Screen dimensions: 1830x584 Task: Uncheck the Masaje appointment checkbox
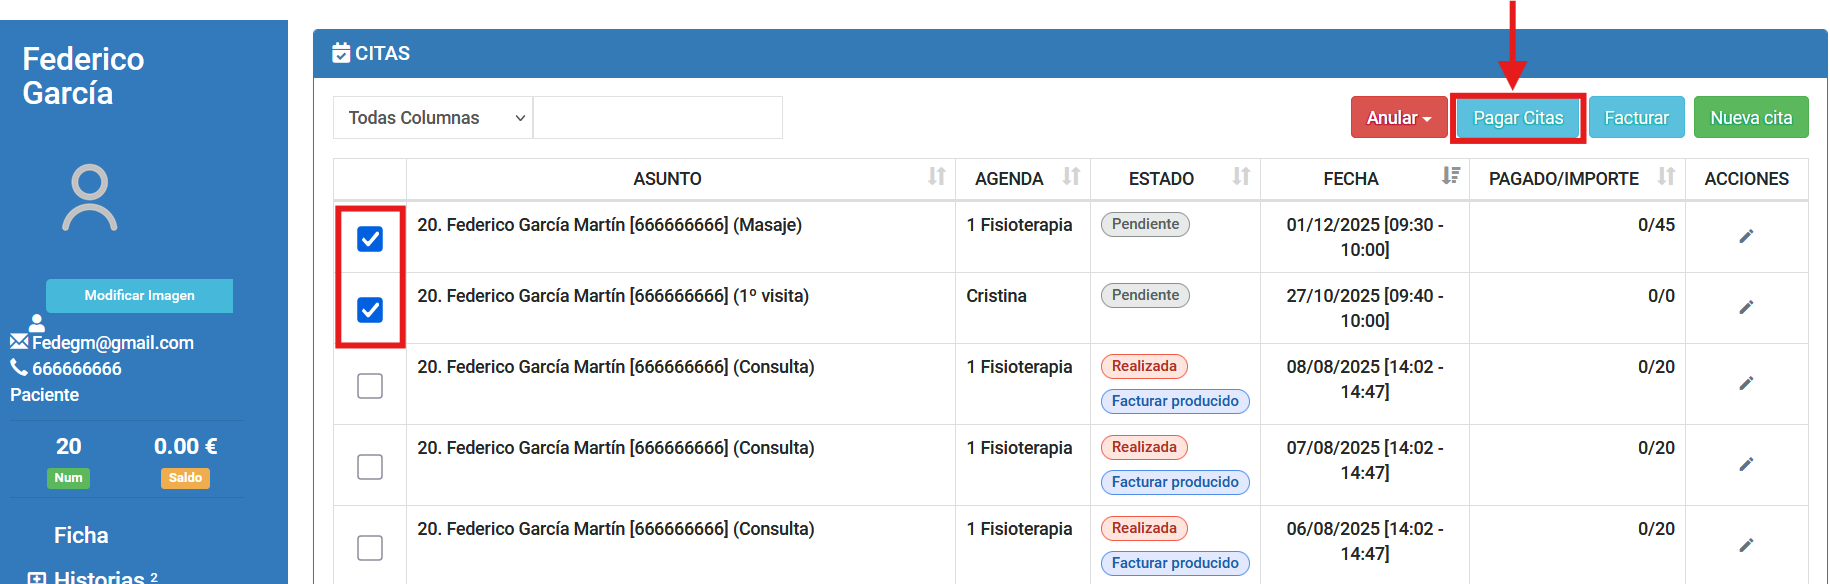pyautogui.click(x=370, y=238)
